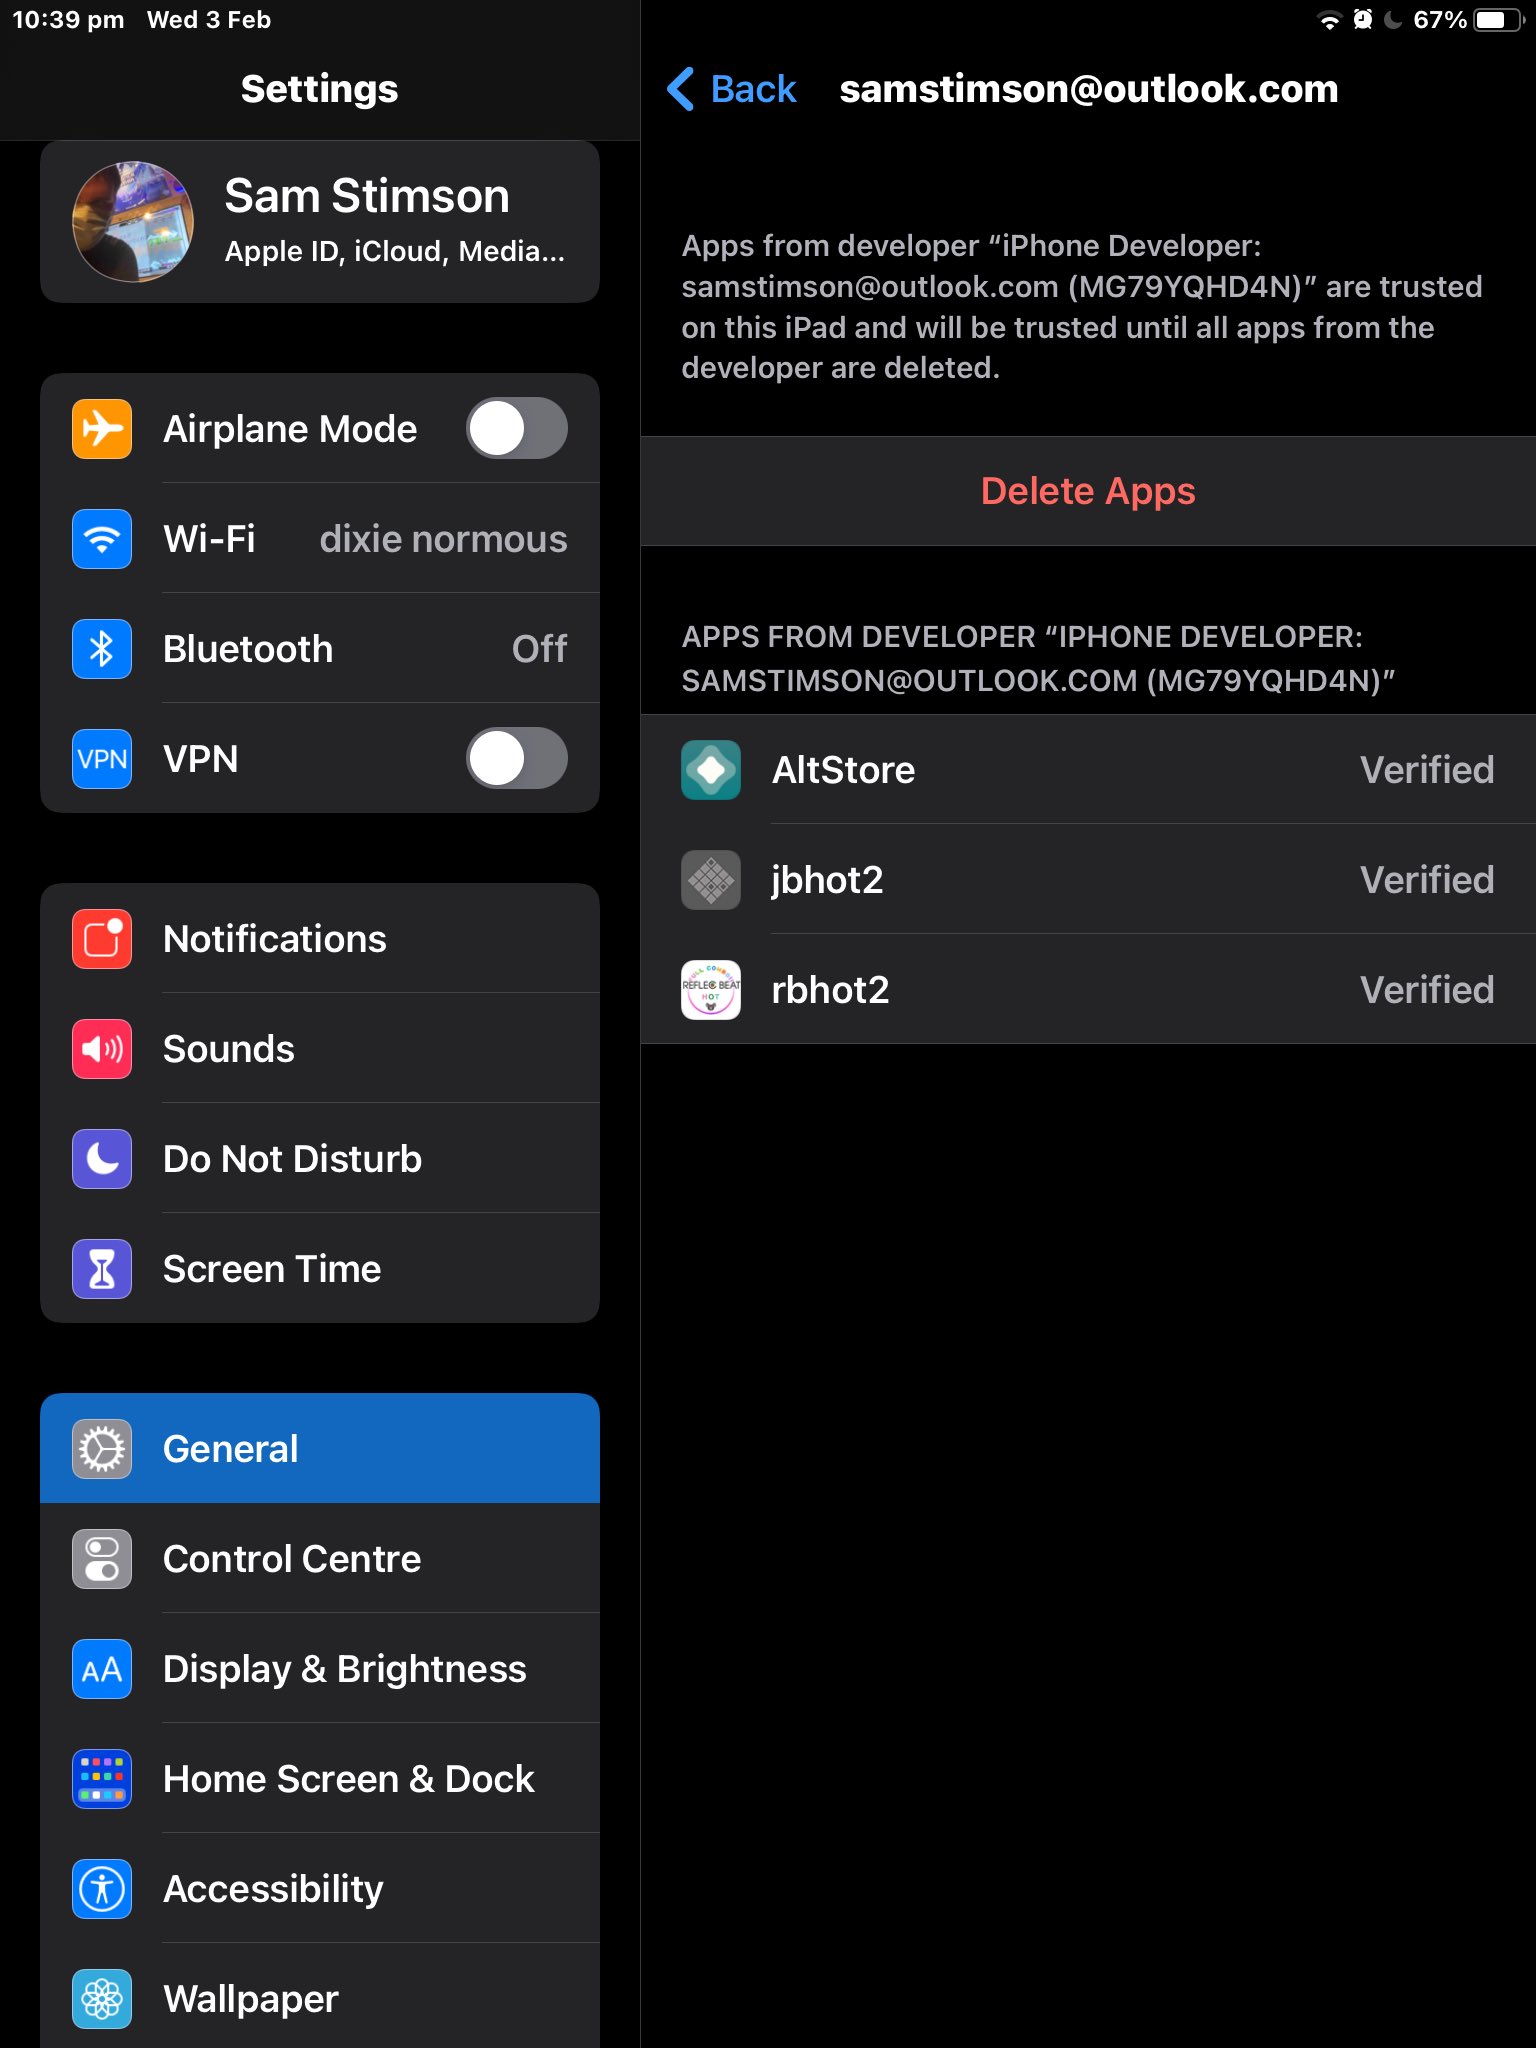Image resolution: width=1536 pixels, height=2048 pixels.
Task: Tap the AltStore app icon
Action: tap(710, 770)
